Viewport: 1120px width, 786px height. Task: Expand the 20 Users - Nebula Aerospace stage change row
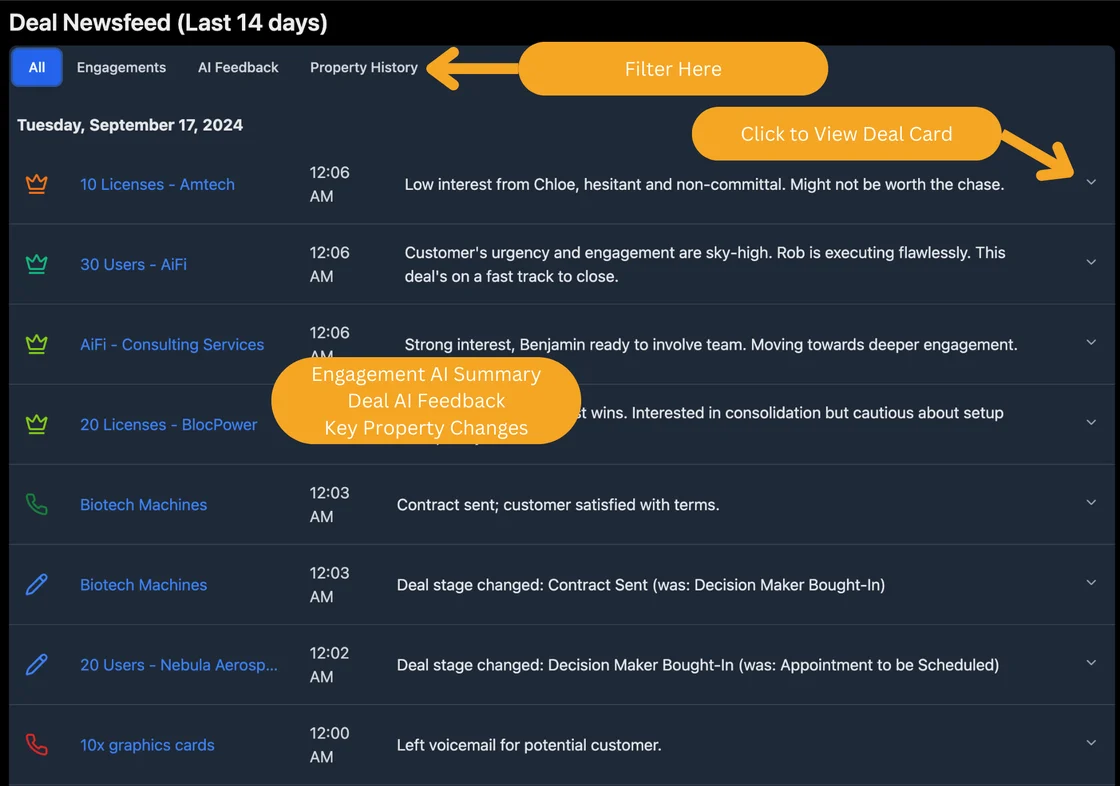point(1091,662)
